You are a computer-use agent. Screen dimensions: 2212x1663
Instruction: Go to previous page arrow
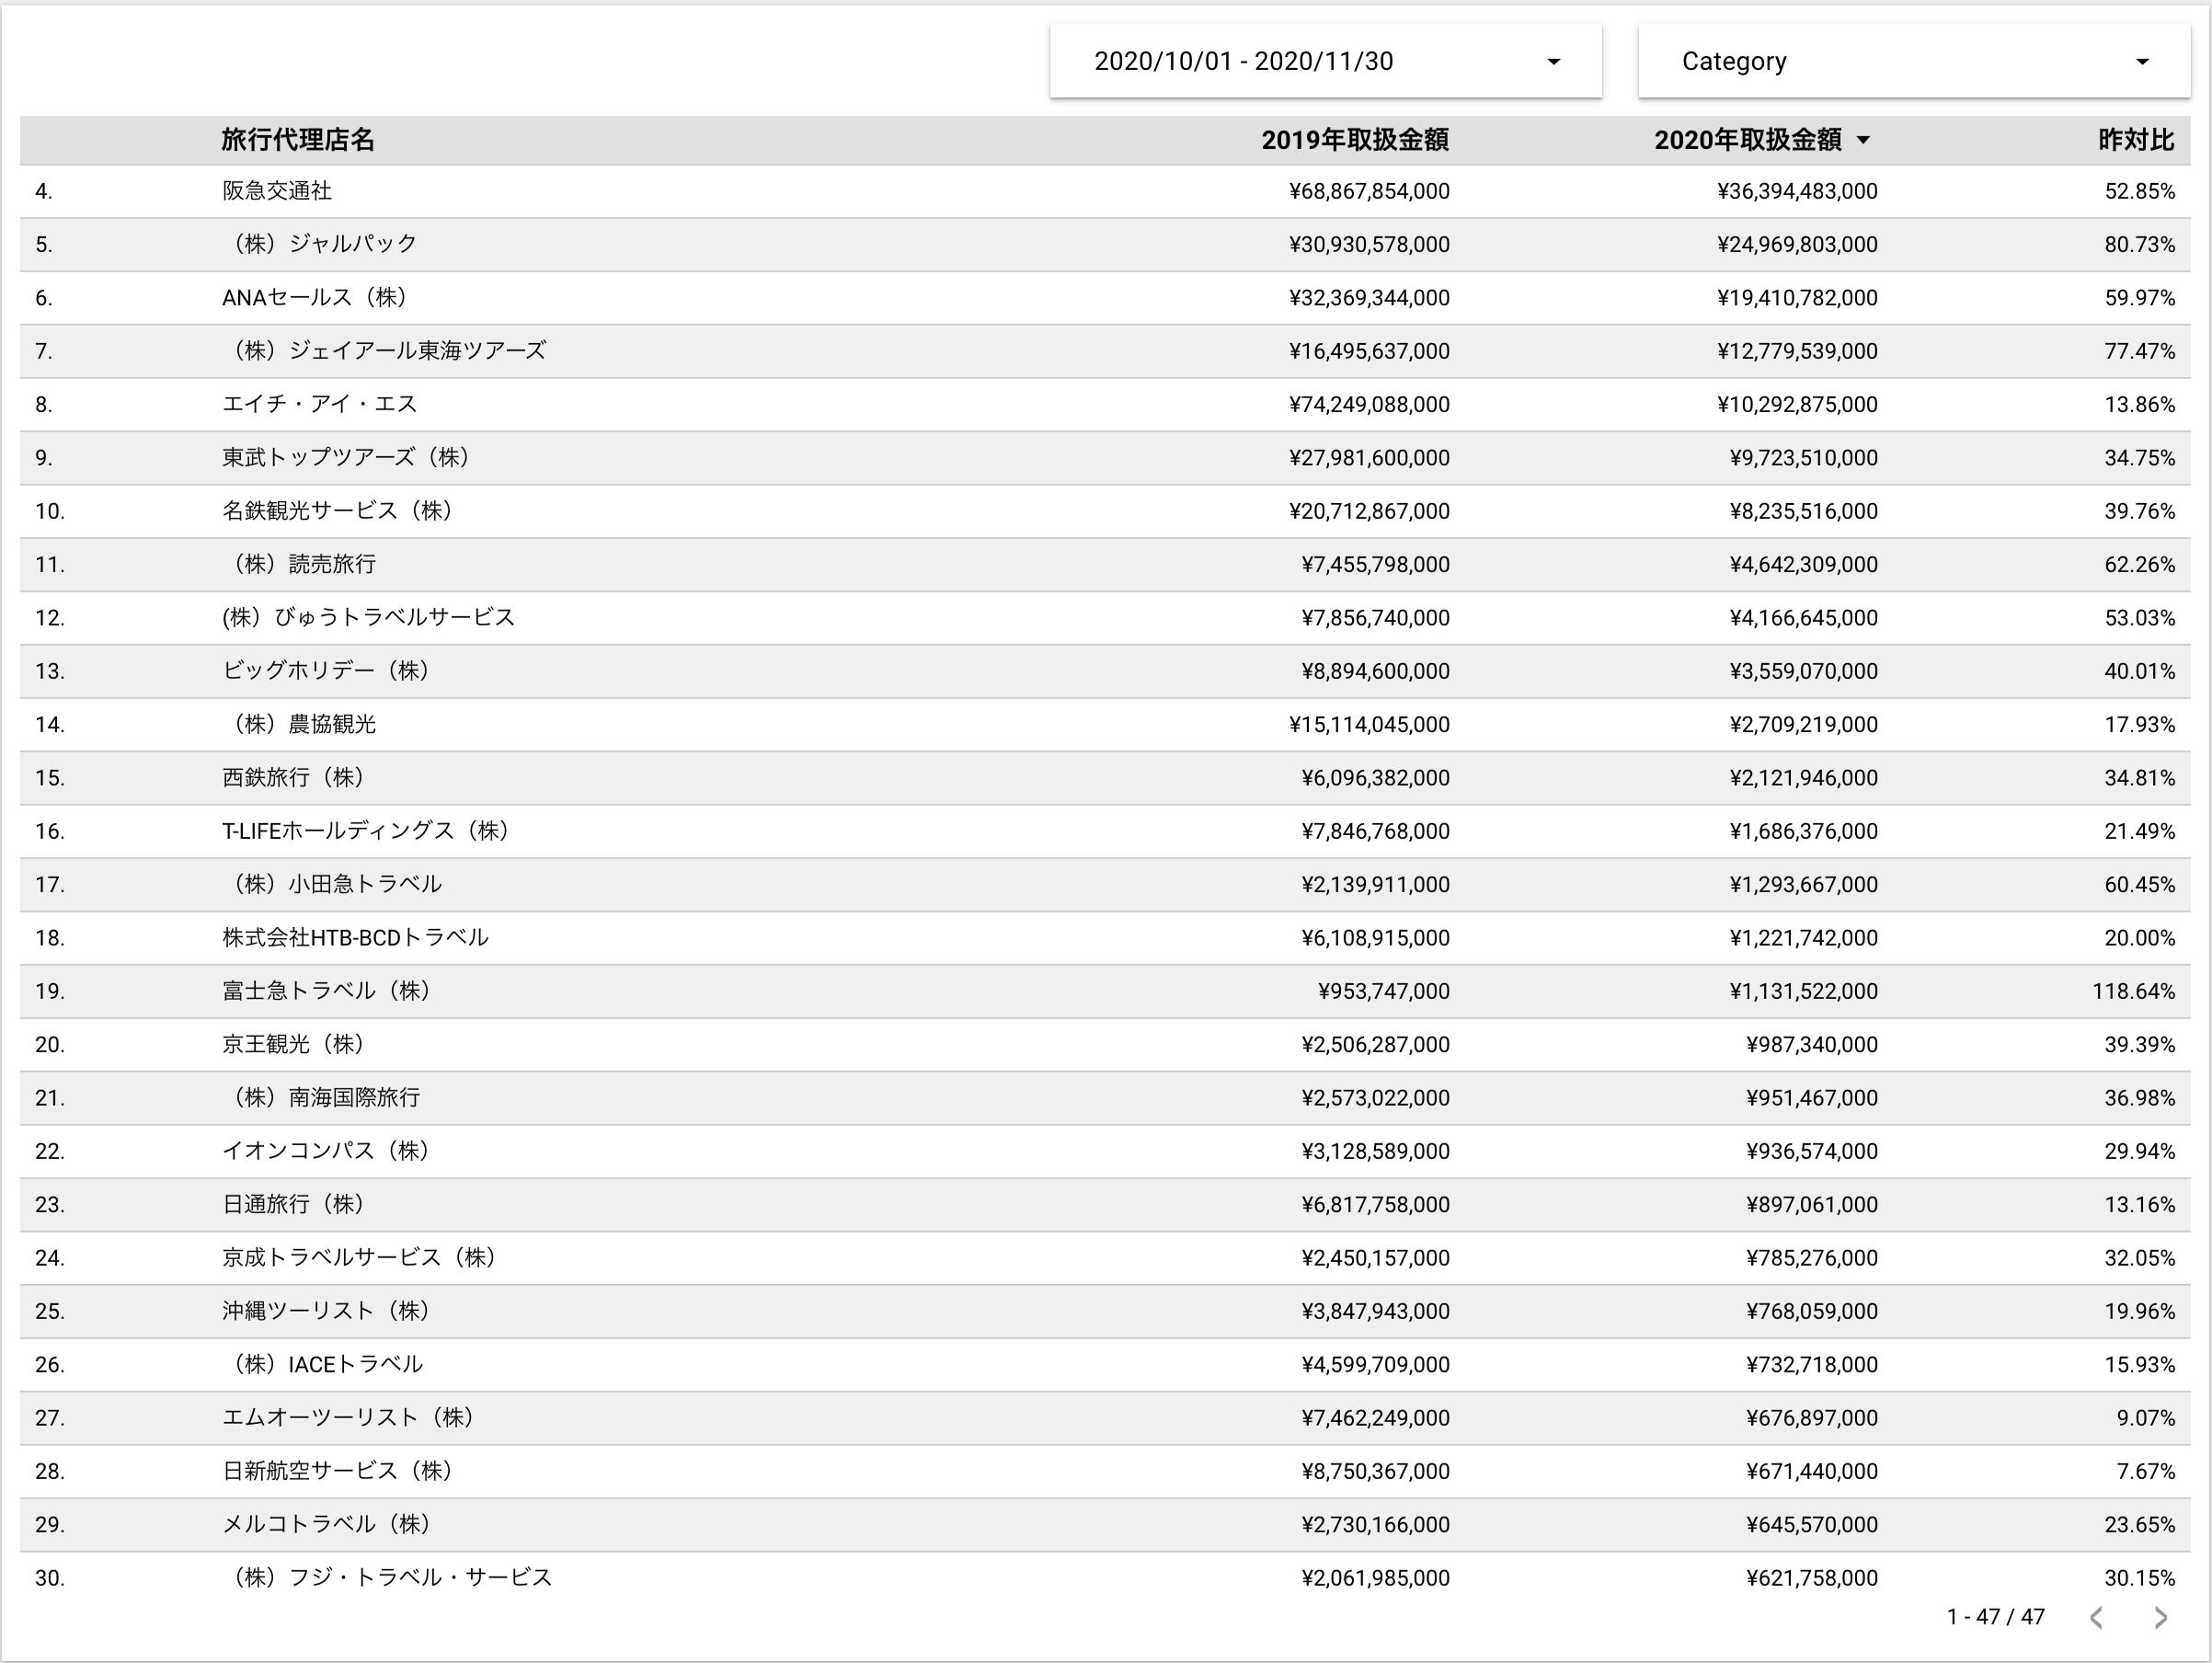pyautogui.click(x=2097, y=1618)
